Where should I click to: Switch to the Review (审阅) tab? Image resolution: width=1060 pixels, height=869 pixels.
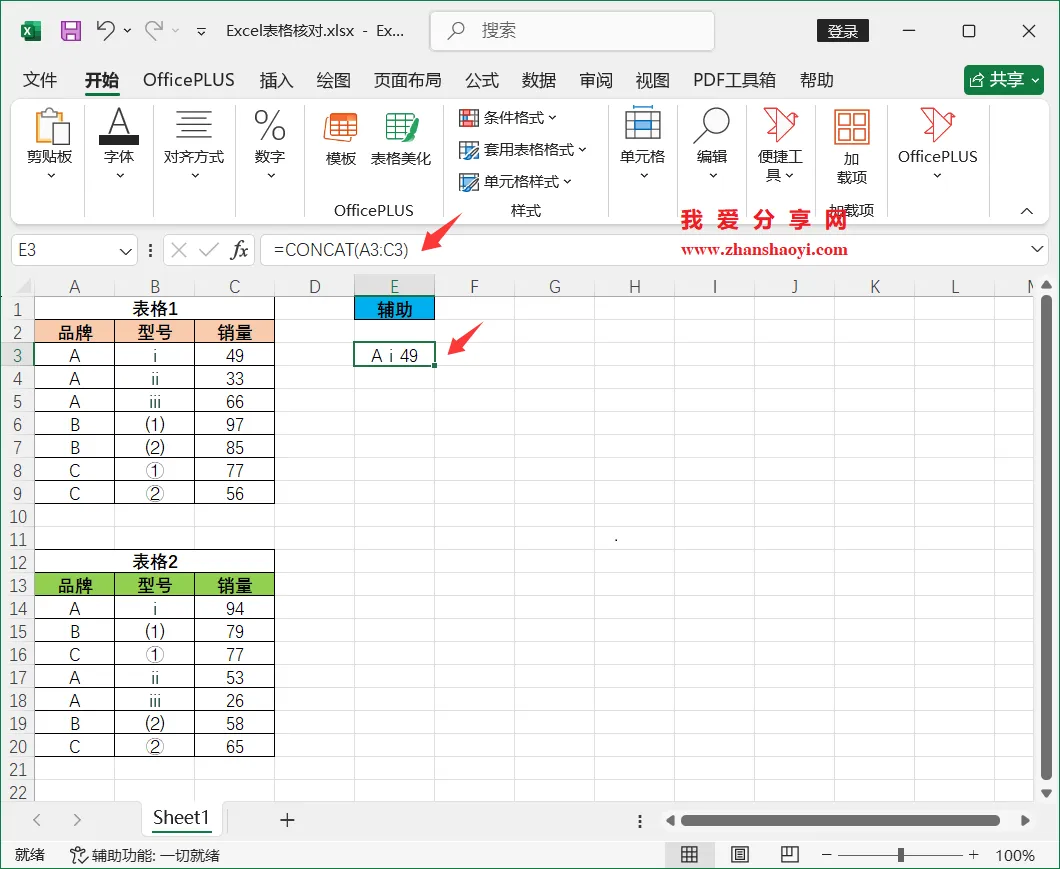(x=596, y=80)
